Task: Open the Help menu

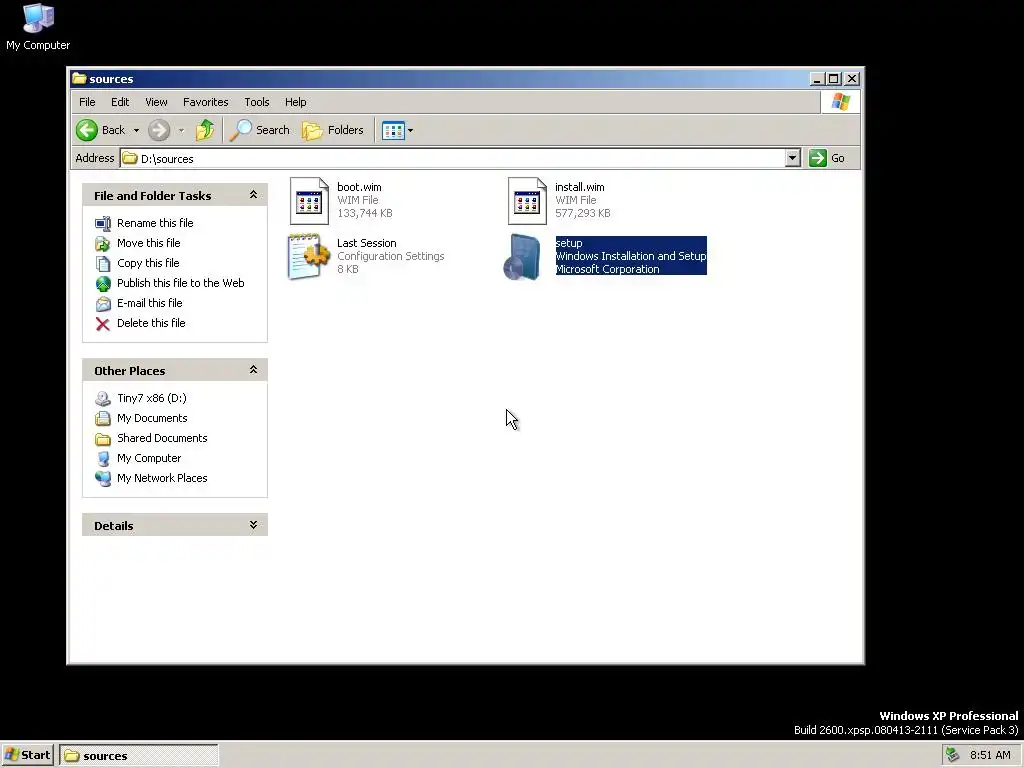Action: [x=295, y=102]
